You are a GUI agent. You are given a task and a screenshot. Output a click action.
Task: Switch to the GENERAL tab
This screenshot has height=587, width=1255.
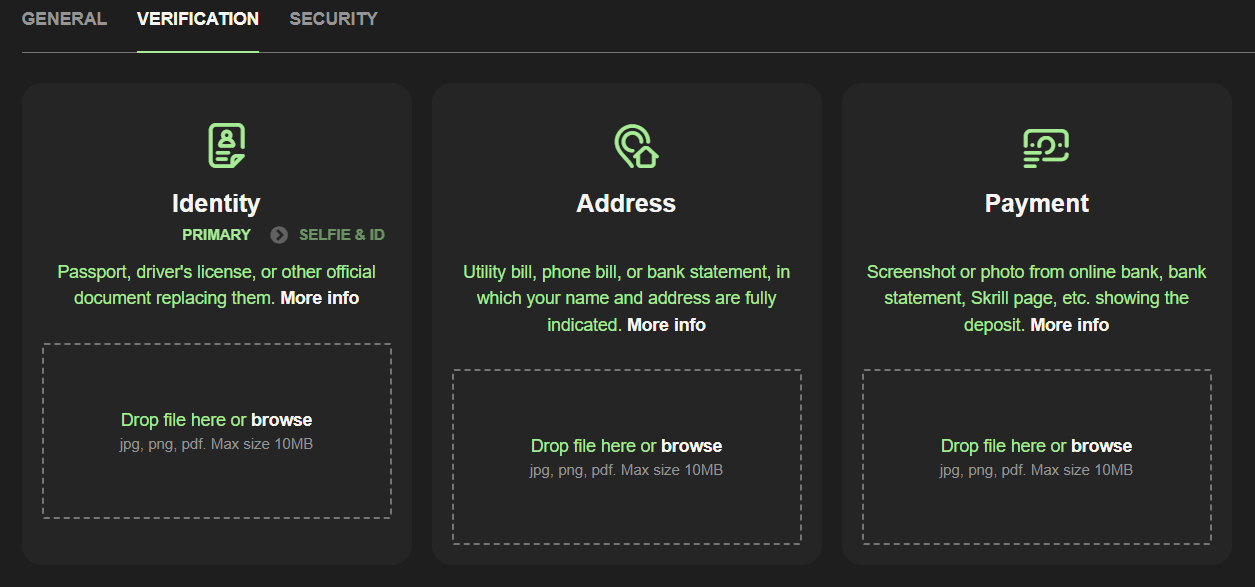point(64,18)
